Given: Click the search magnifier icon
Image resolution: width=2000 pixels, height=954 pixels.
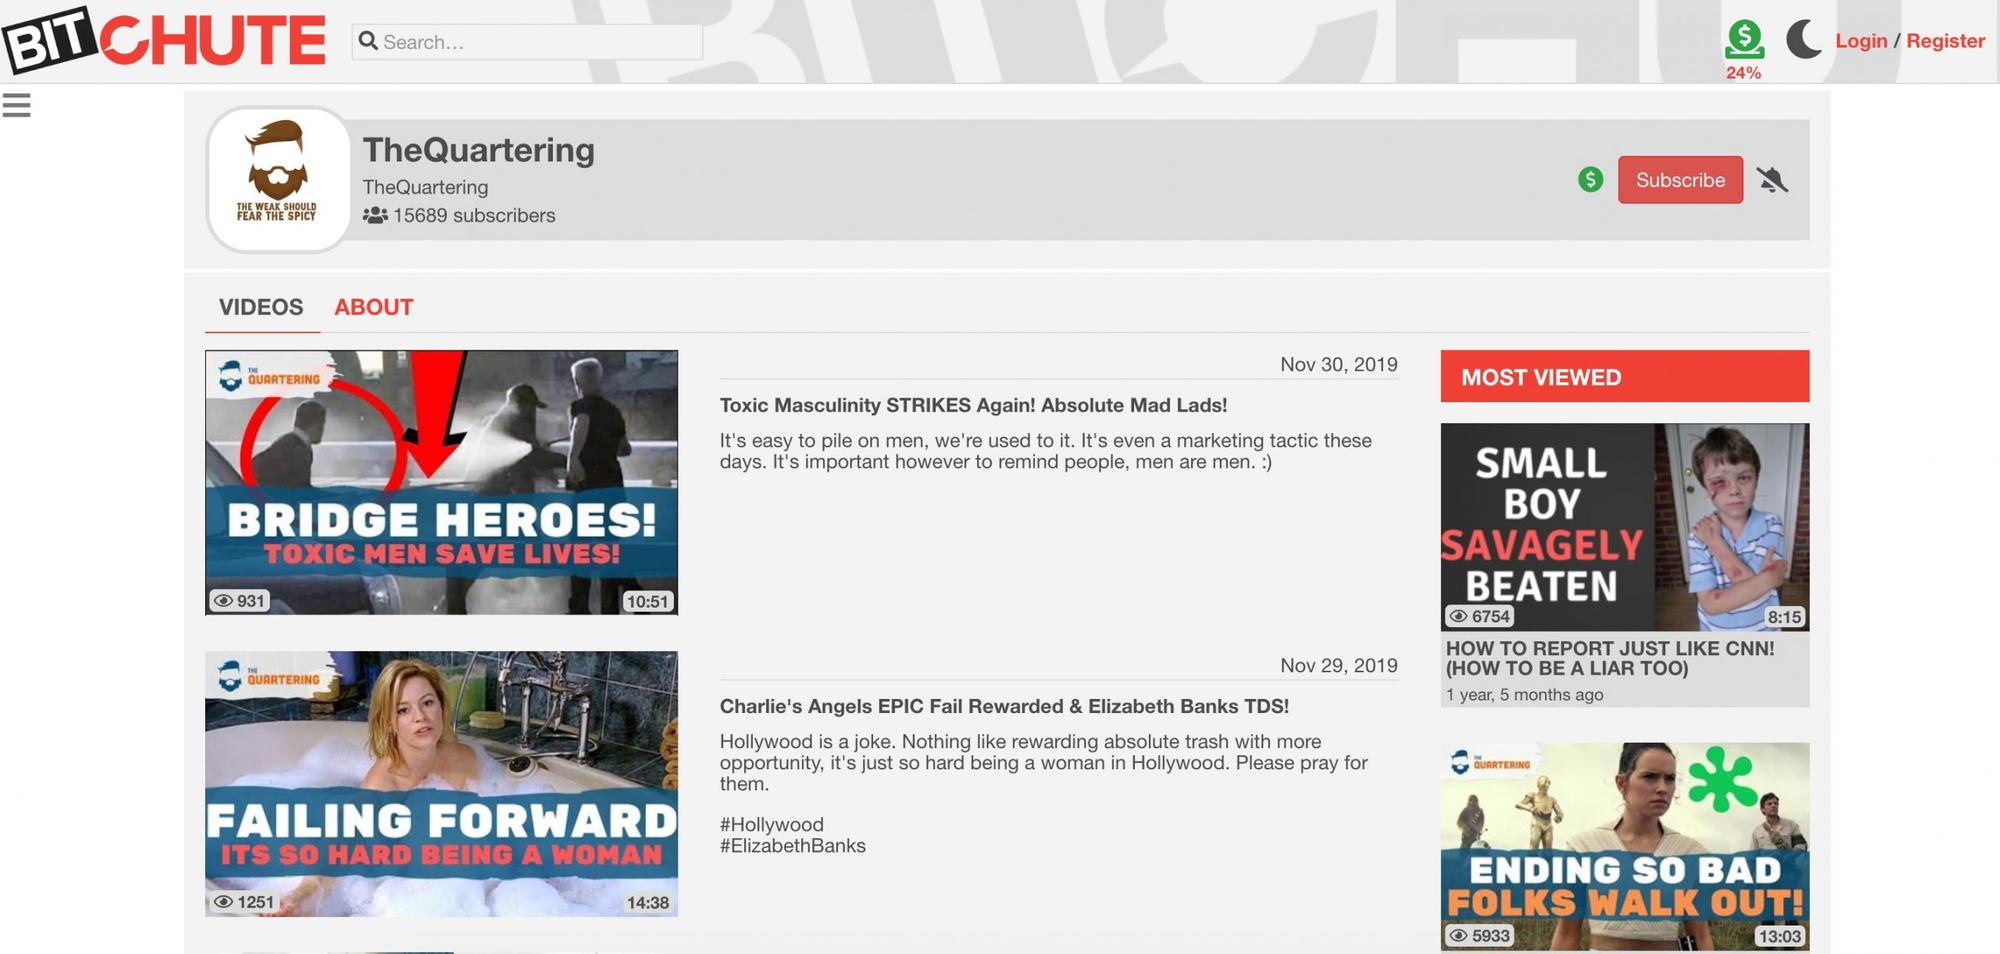Looking at the screenshot, I should [x=368, y=41].
